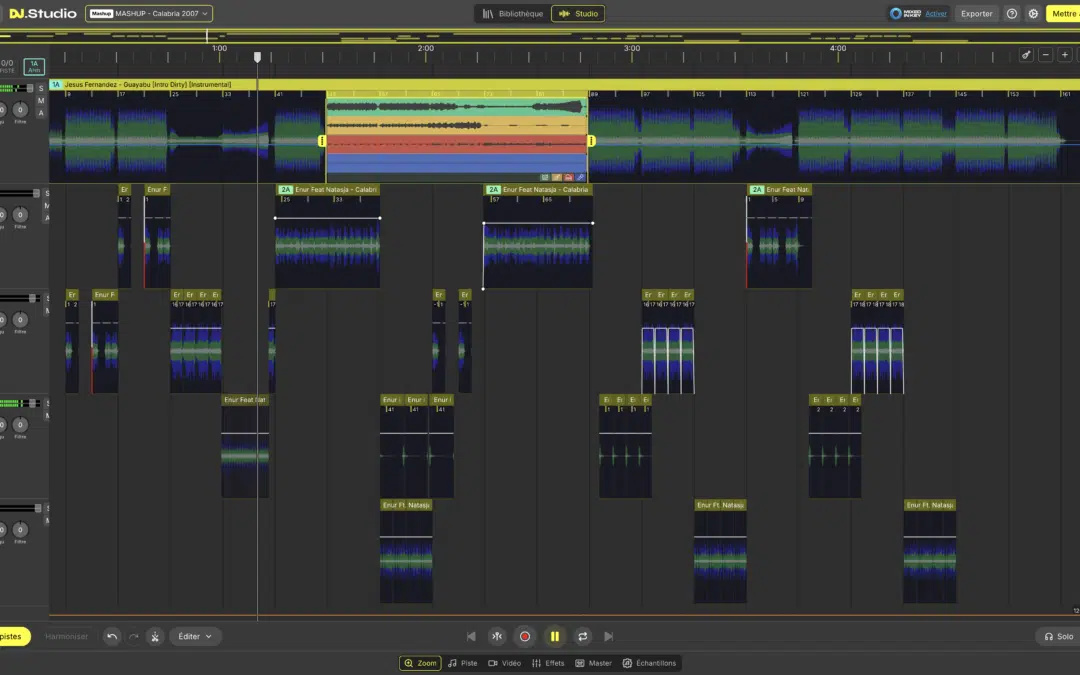Click the 3:00 mark on the timeline ruler
This screenshot has width=1080, height=675.
pos(632,48)
